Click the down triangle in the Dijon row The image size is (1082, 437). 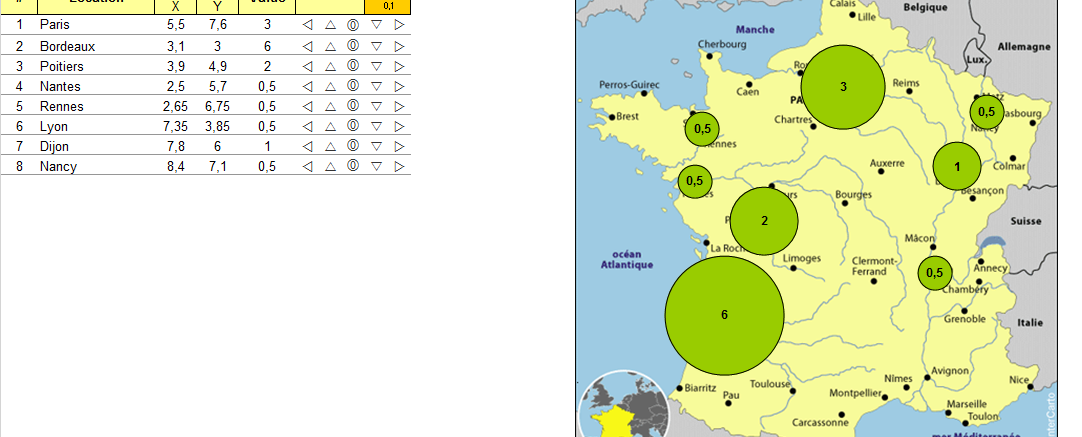(376, 146)
